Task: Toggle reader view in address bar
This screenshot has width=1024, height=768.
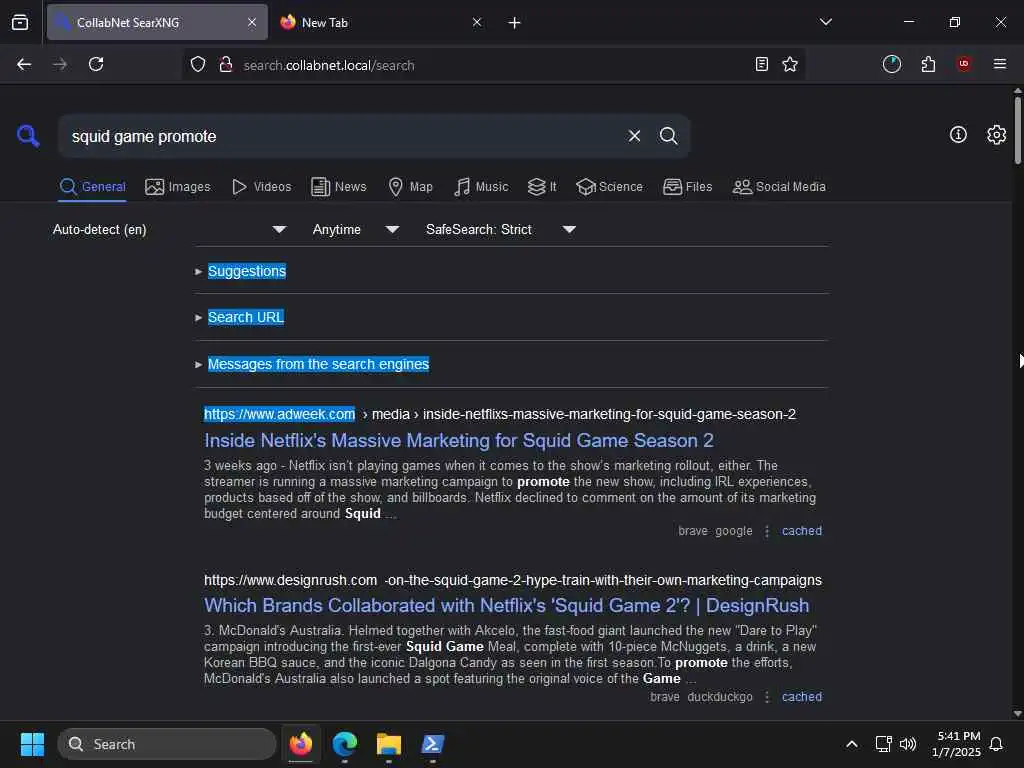Action: click(x=761, y=64)
